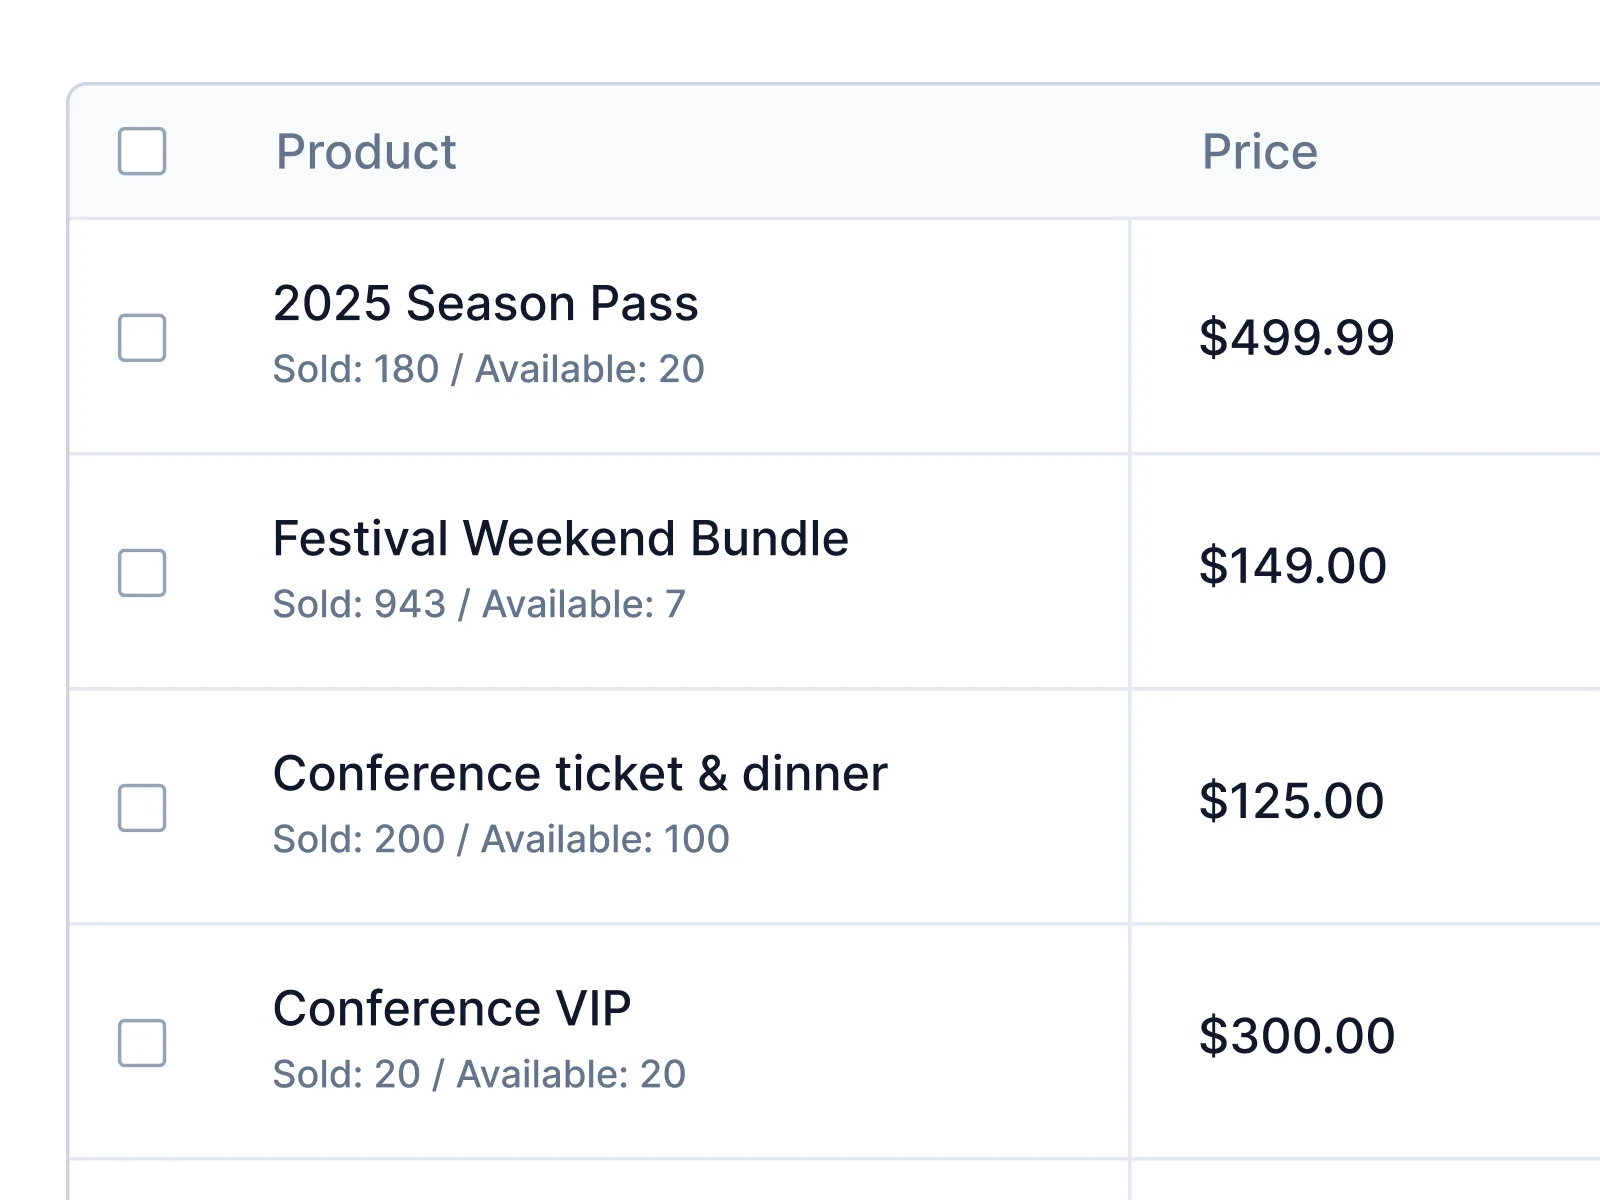Click the Sold: 943 / Available: 7 text
The height and width of the screenshot is (1200, 1600).
tap(479, 605)
